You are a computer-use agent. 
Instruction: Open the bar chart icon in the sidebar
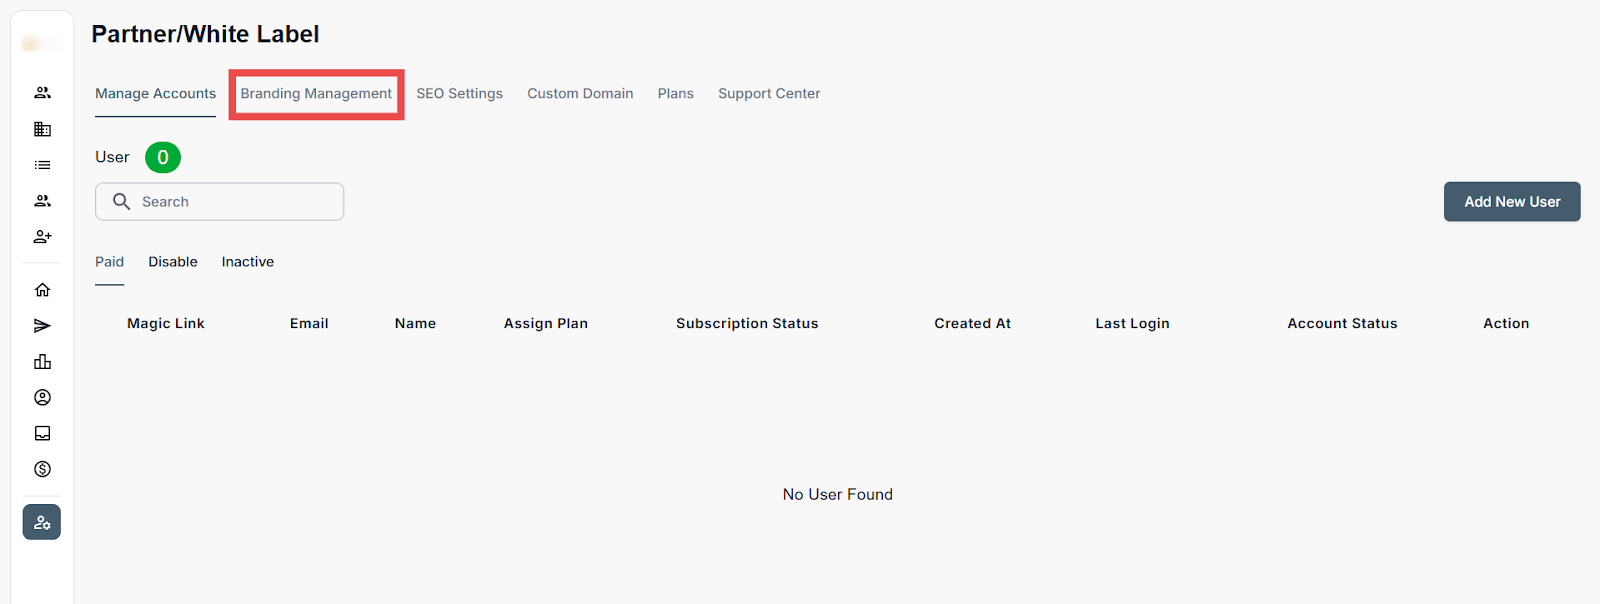[42, 362]
